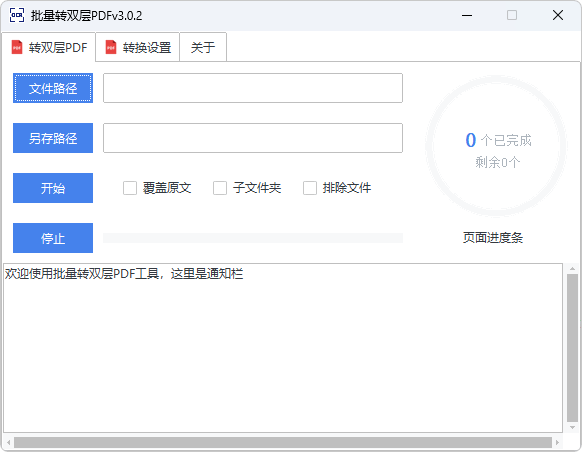Stop conversion with the 停止 button
The width and height of the screenshot is (582, 452).
tap(53, 238)
